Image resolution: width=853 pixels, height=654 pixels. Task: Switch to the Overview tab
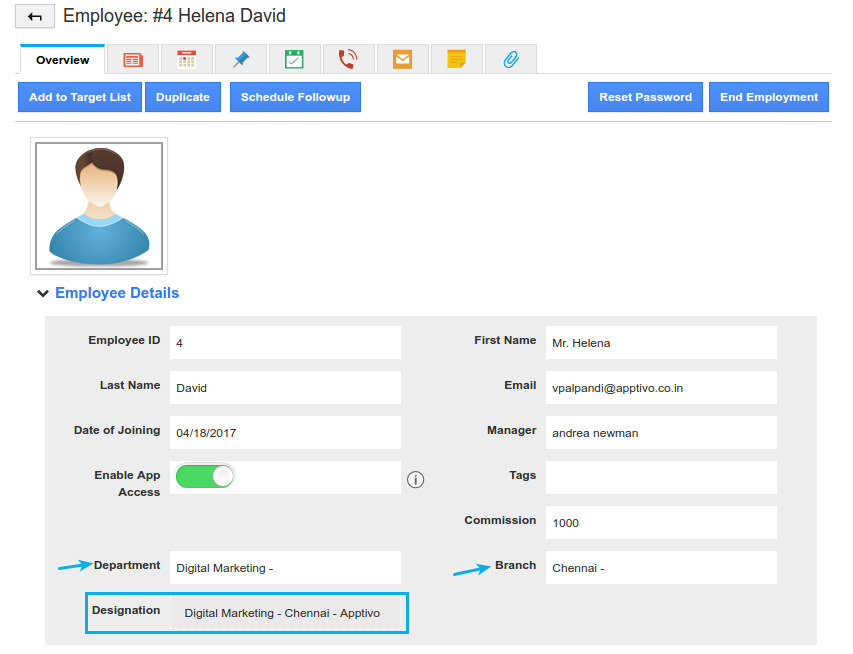click(x=61, y=59)
